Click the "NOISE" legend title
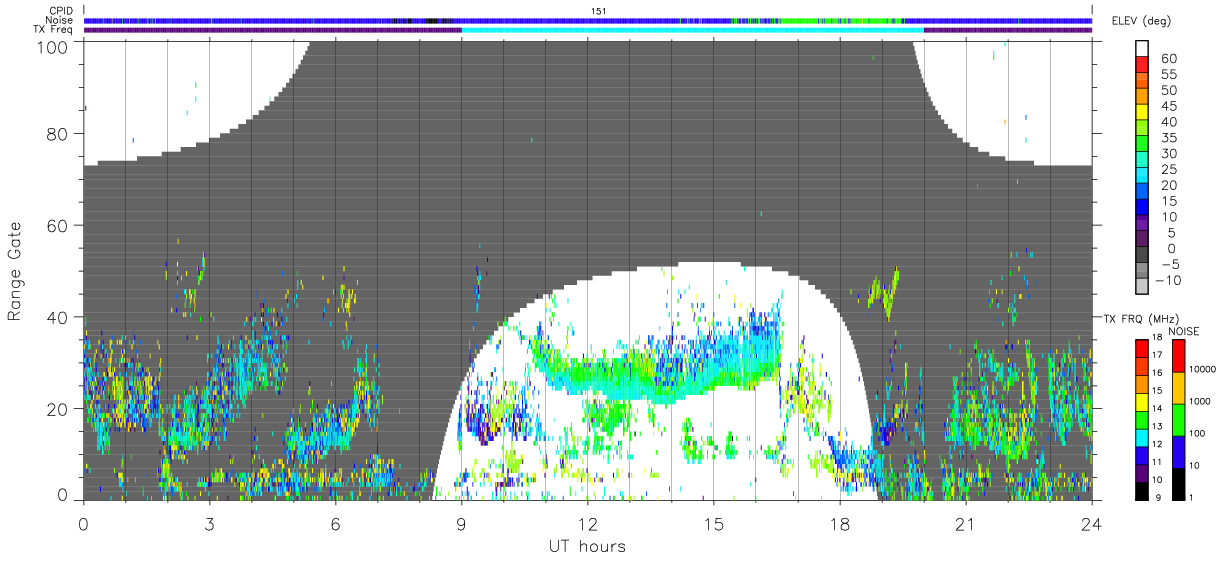The height and width of the screenshot is (567, 1228). click(x=1183, y=331)
